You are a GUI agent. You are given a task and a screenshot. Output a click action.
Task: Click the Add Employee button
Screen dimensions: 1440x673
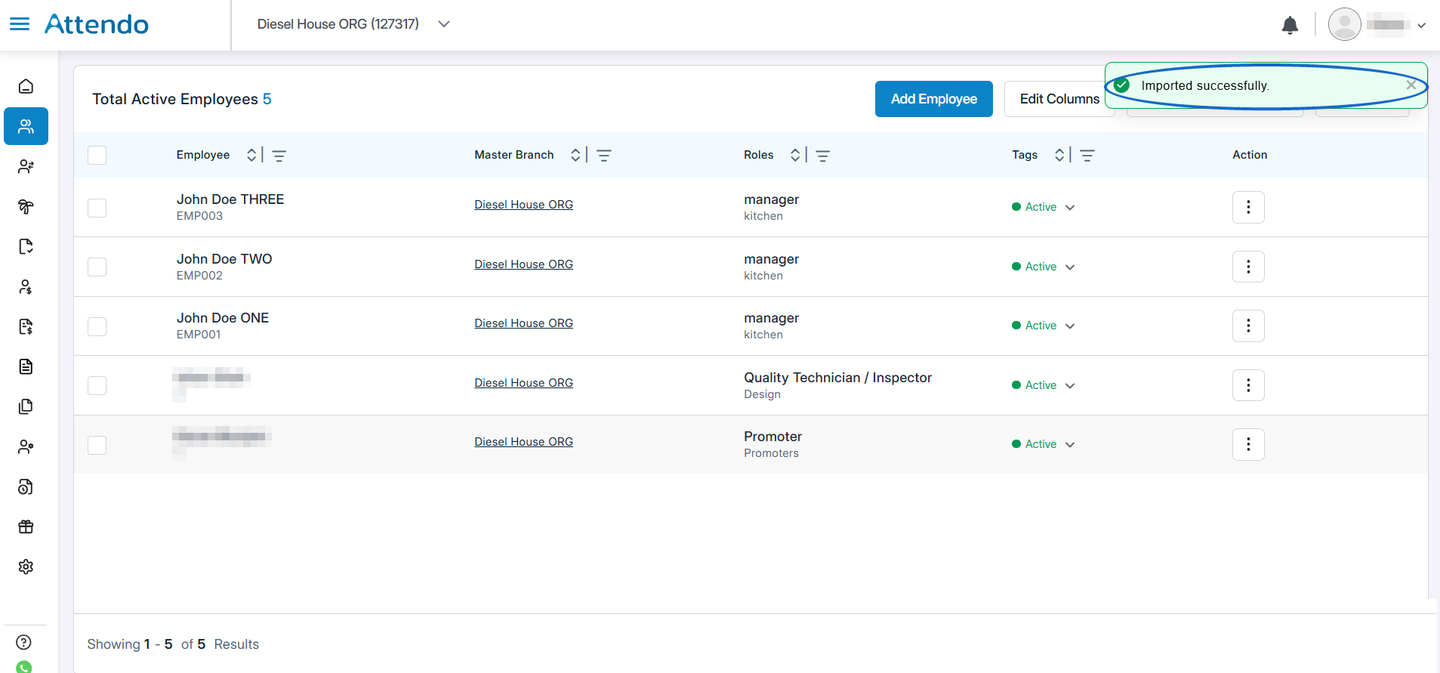point(934,99)
